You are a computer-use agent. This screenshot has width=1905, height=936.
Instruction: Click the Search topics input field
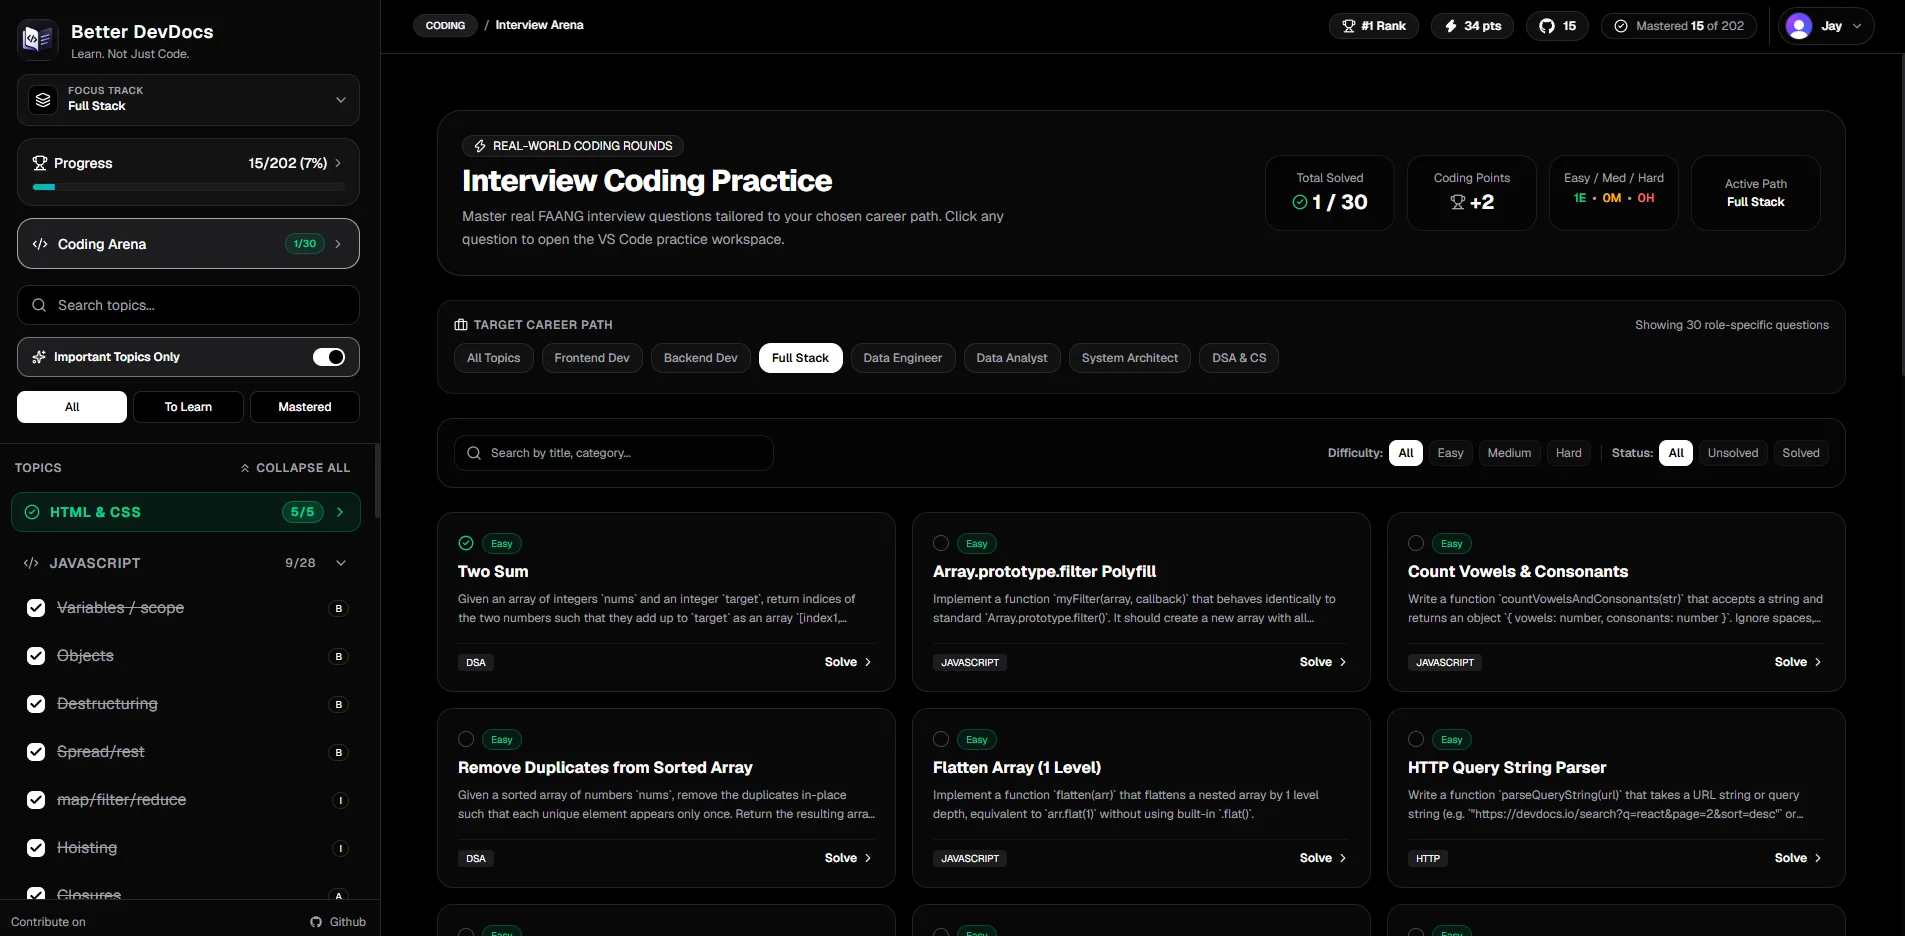point(188,305)
